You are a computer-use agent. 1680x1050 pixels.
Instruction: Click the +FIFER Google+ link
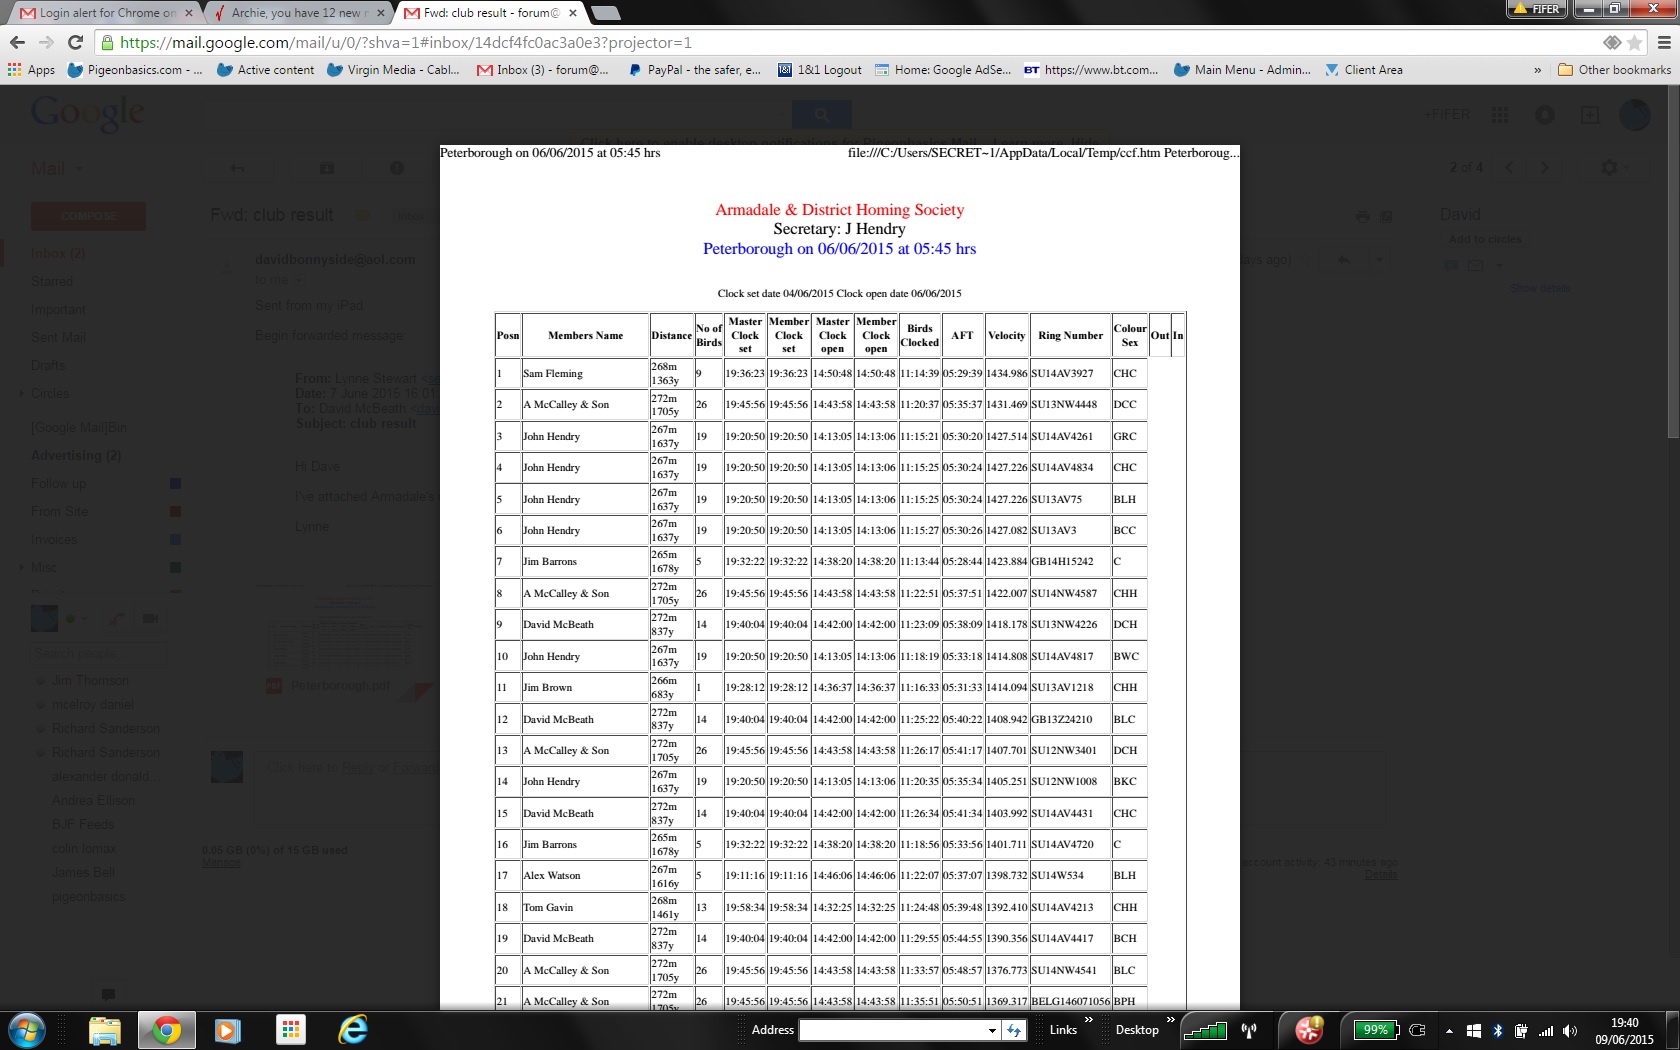1447,115
